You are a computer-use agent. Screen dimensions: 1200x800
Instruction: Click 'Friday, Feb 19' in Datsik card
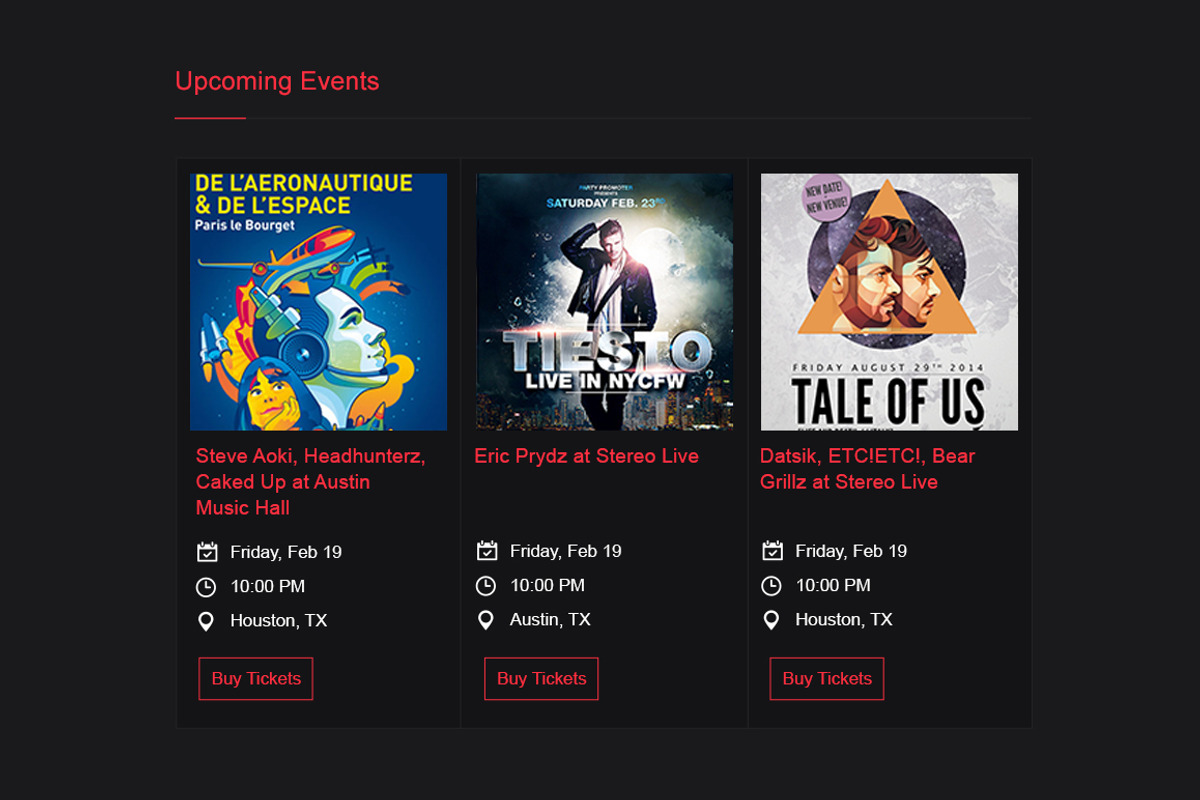point(851,551)
